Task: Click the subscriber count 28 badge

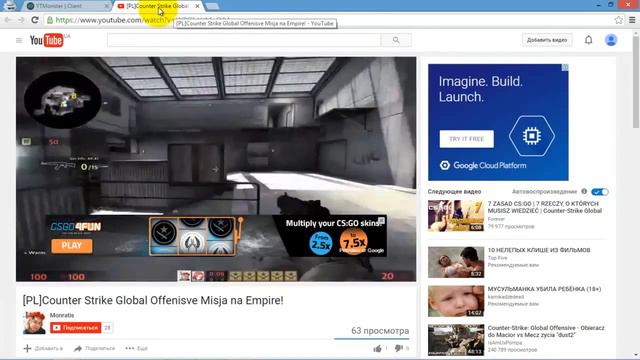Action: point(107,328)
